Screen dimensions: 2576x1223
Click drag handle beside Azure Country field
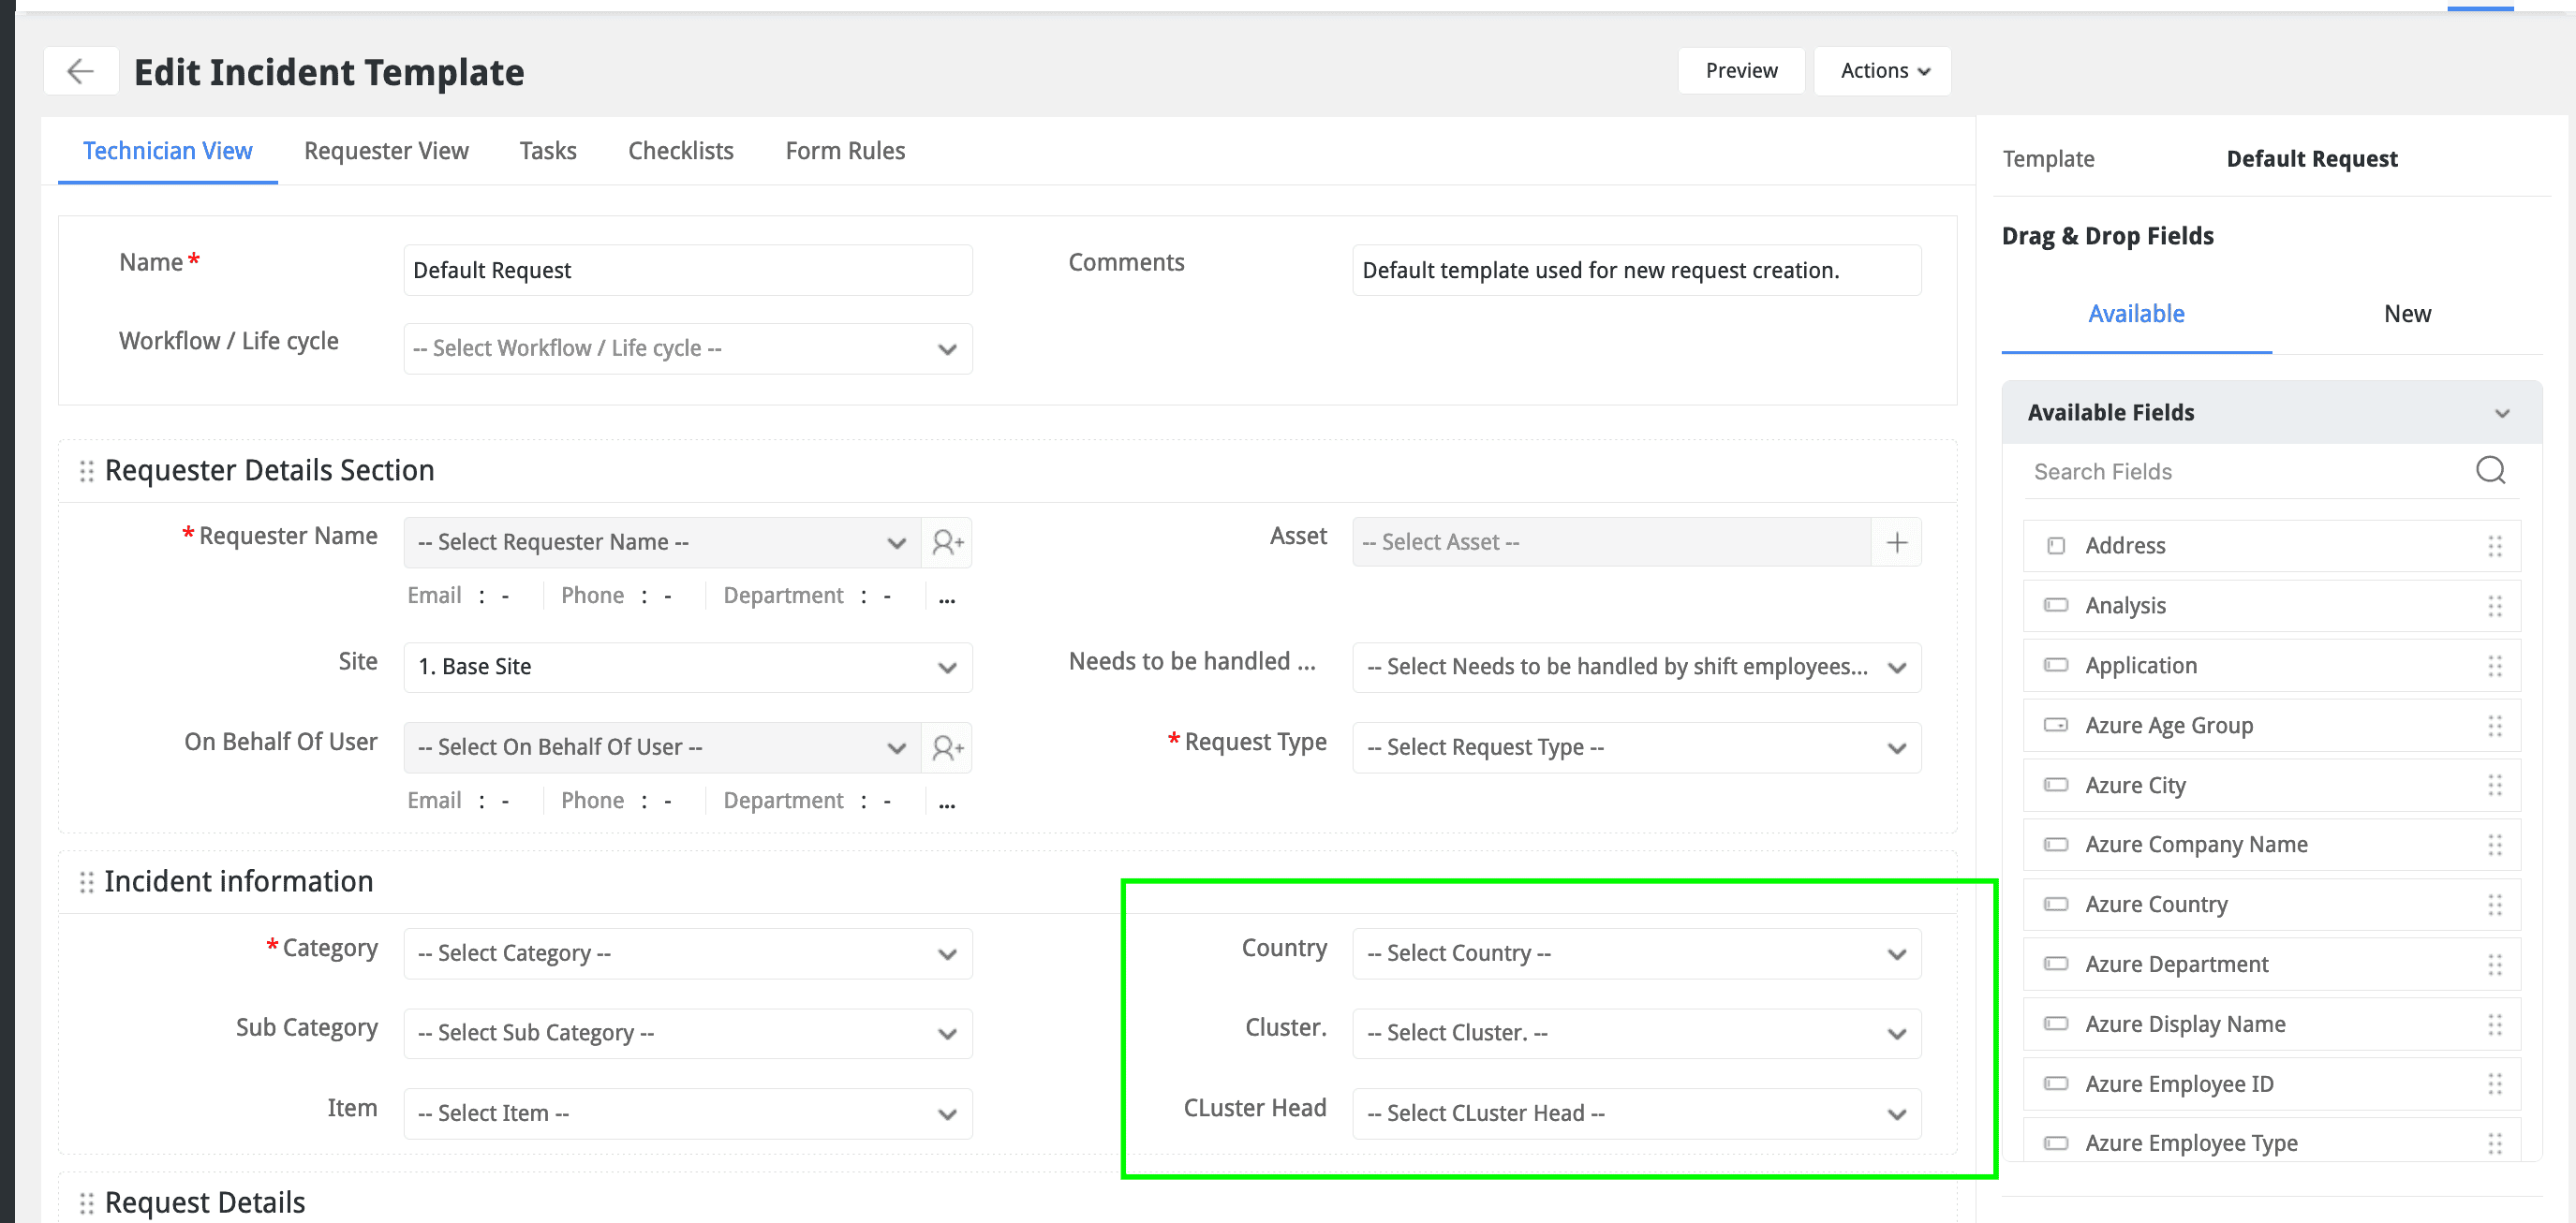(2494, 904)
